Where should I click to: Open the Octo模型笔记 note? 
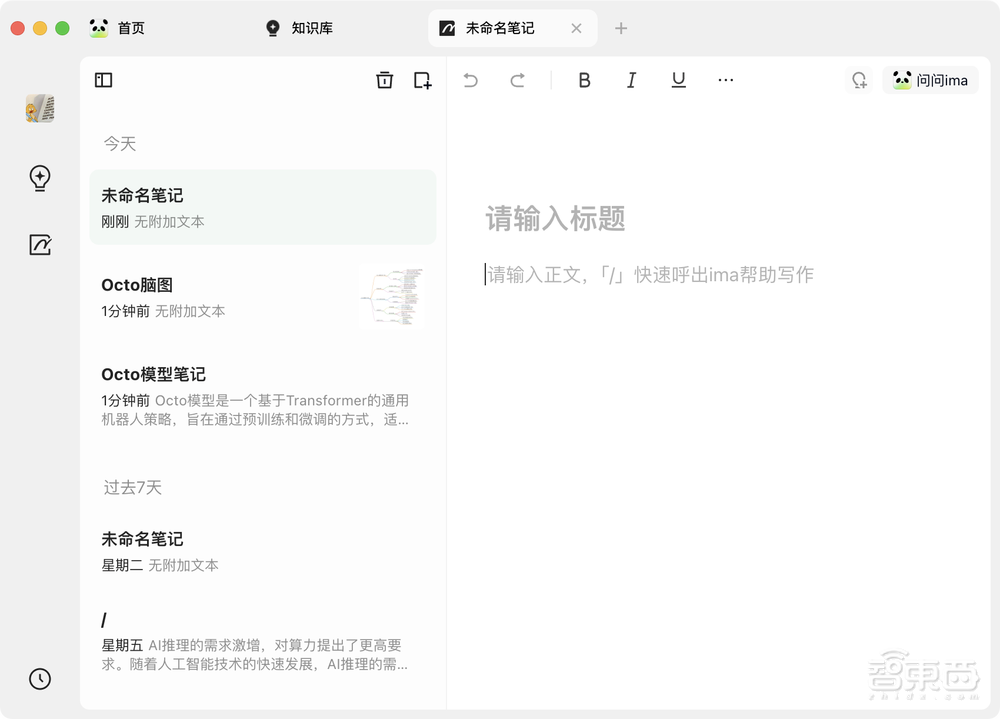coord(151,374)
